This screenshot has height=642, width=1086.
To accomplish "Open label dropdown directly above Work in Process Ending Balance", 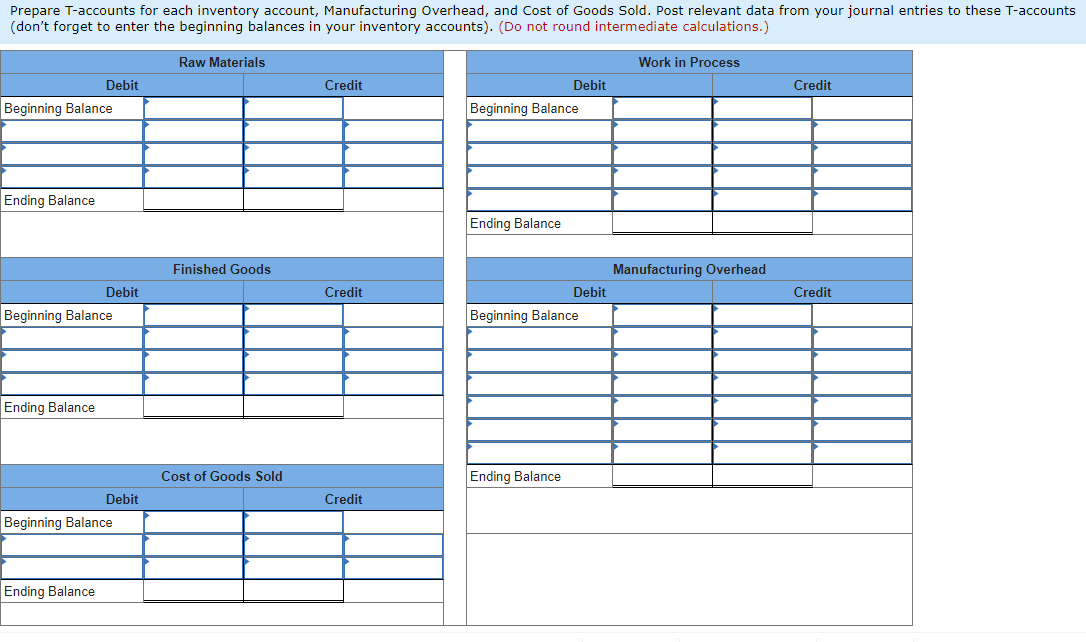I will (540, 200).
